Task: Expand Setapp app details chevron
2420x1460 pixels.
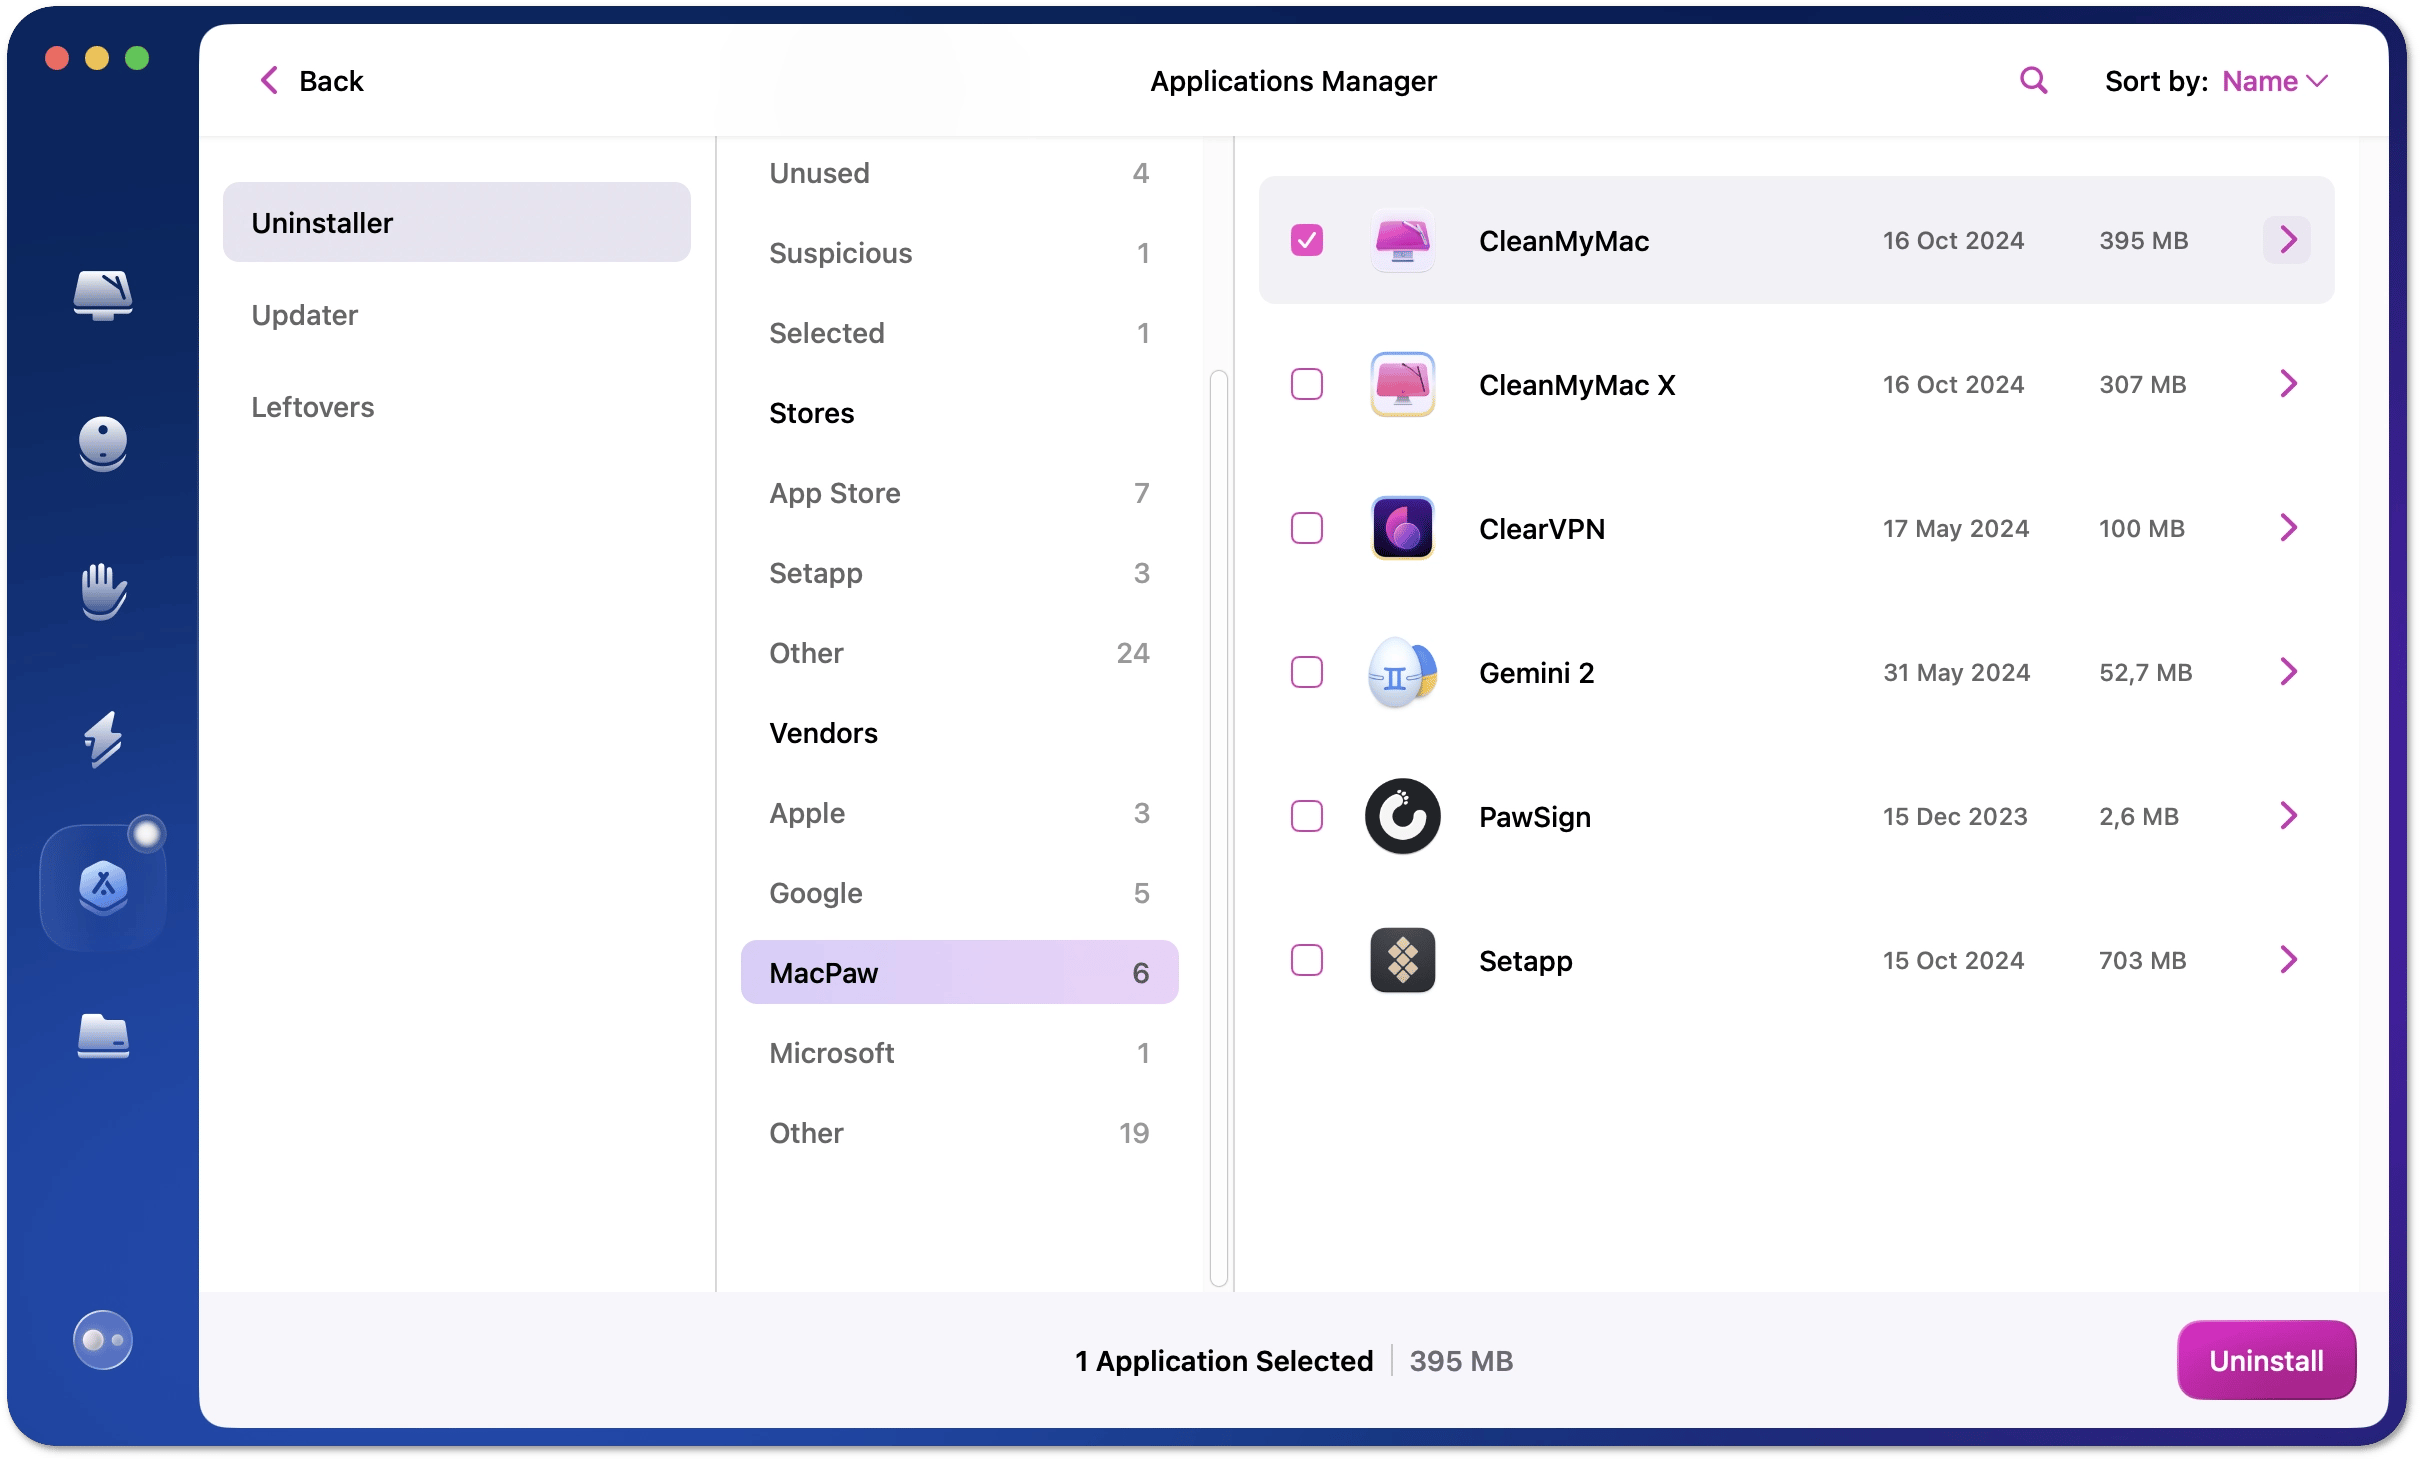Action: pyautogui.click(x=2287, y=960)
